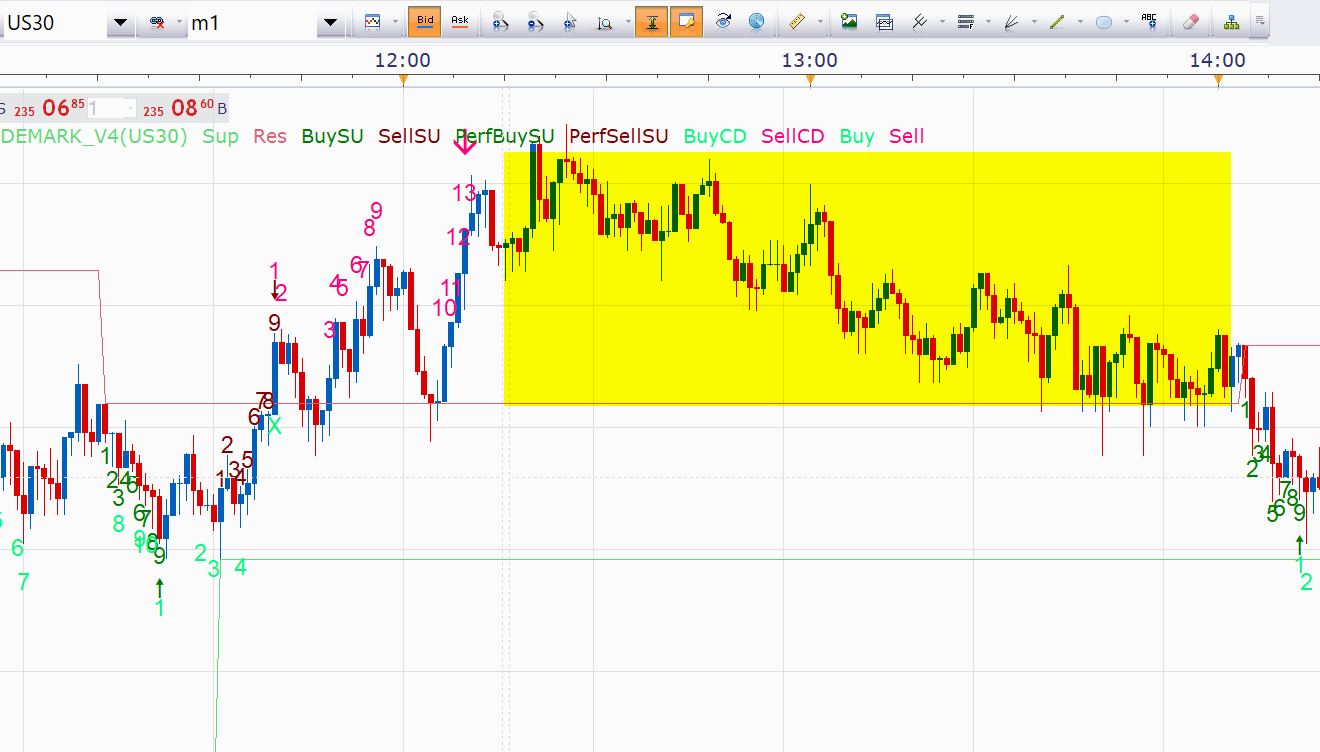Select the cursor zoom pointer tool
The height and width of the screenshot is (752, 1320).
tap(571, 21)
